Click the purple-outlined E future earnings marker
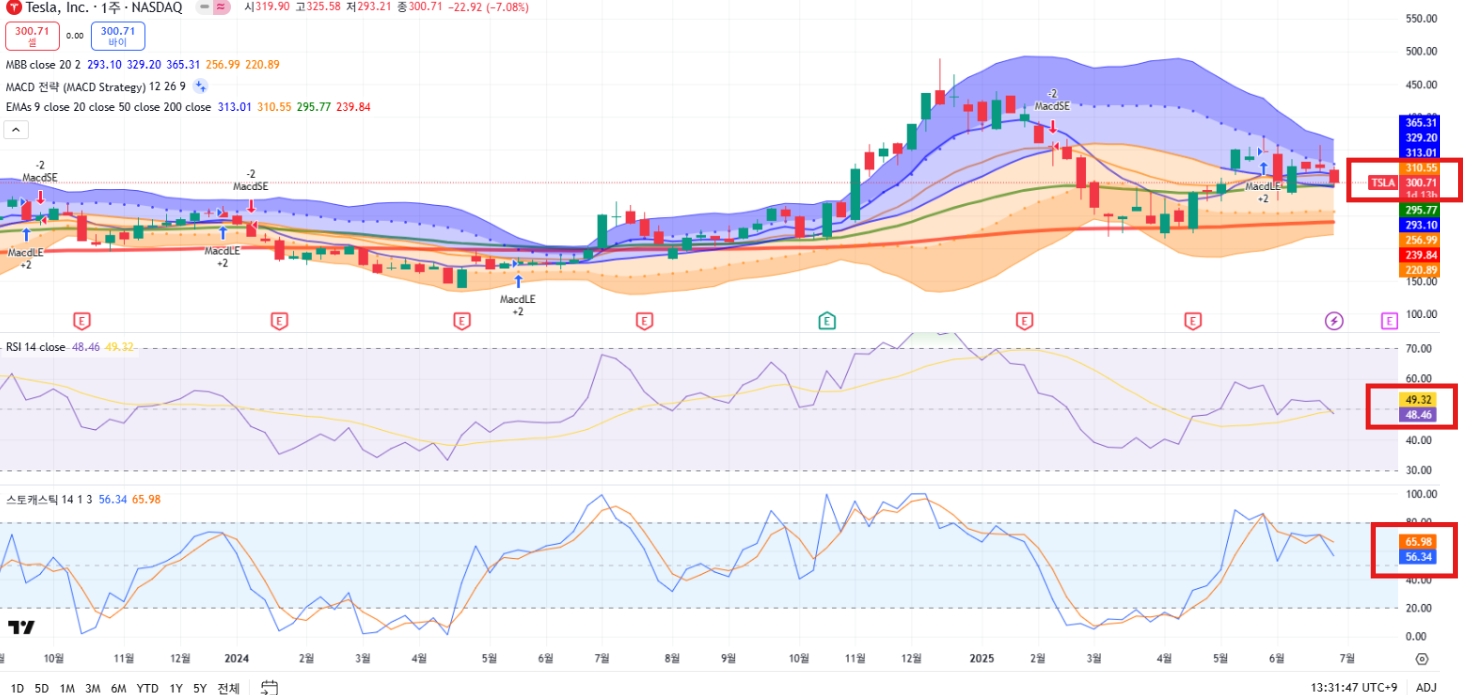The width and height of the screenshot is (1463, 695). click(x=1389, y=320)
